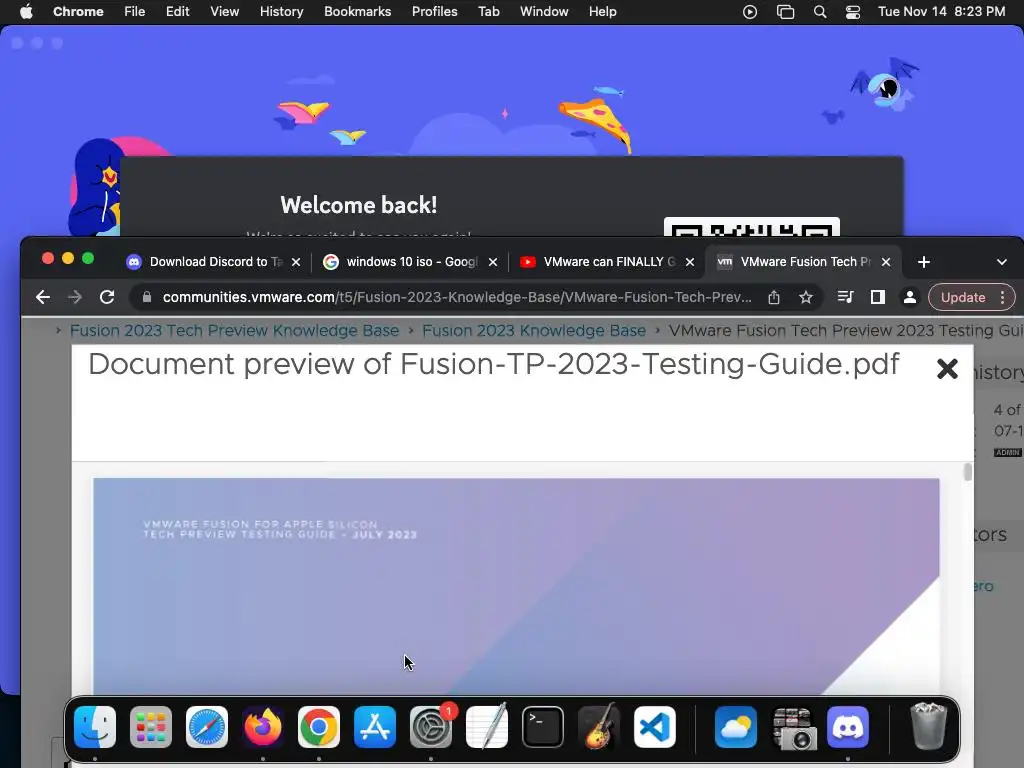Open the Chrome app menu
The width and height of the screenshot is (1024, 768).
tap(78, 12)
